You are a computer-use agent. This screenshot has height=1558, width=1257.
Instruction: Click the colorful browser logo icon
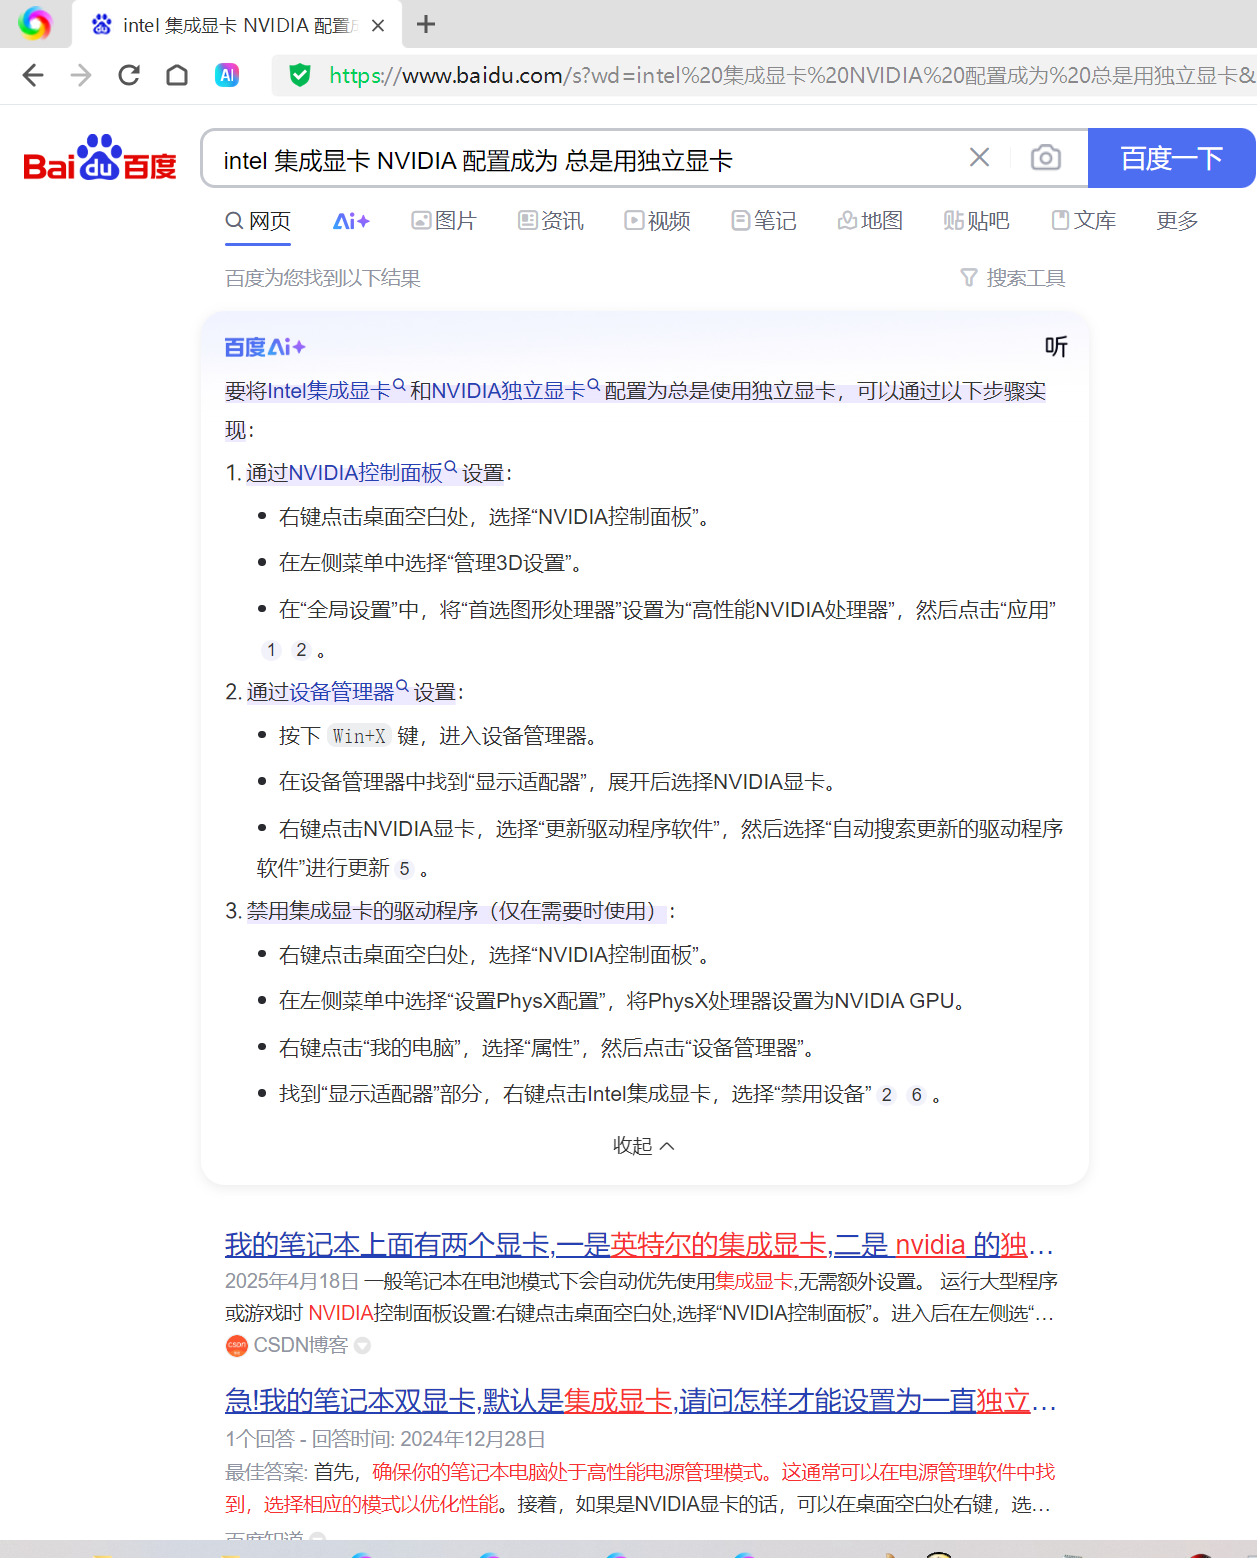pyautogui.click(x=35, y=23)
